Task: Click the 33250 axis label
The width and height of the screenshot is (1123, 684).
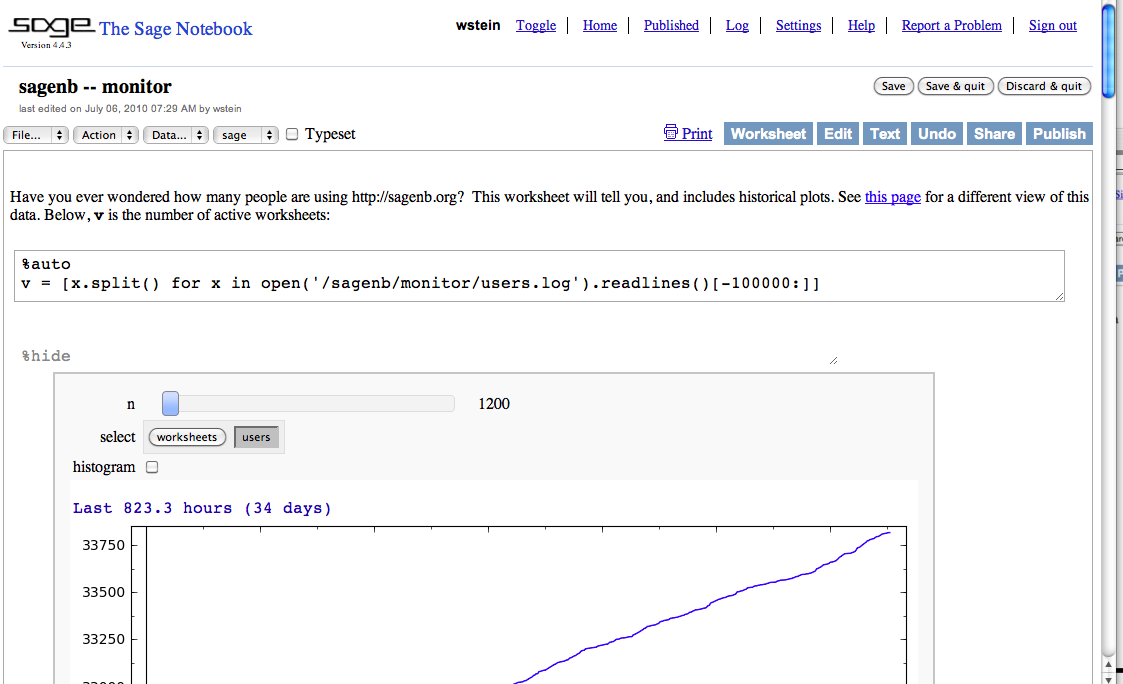Action: click(x=103, y=639)
